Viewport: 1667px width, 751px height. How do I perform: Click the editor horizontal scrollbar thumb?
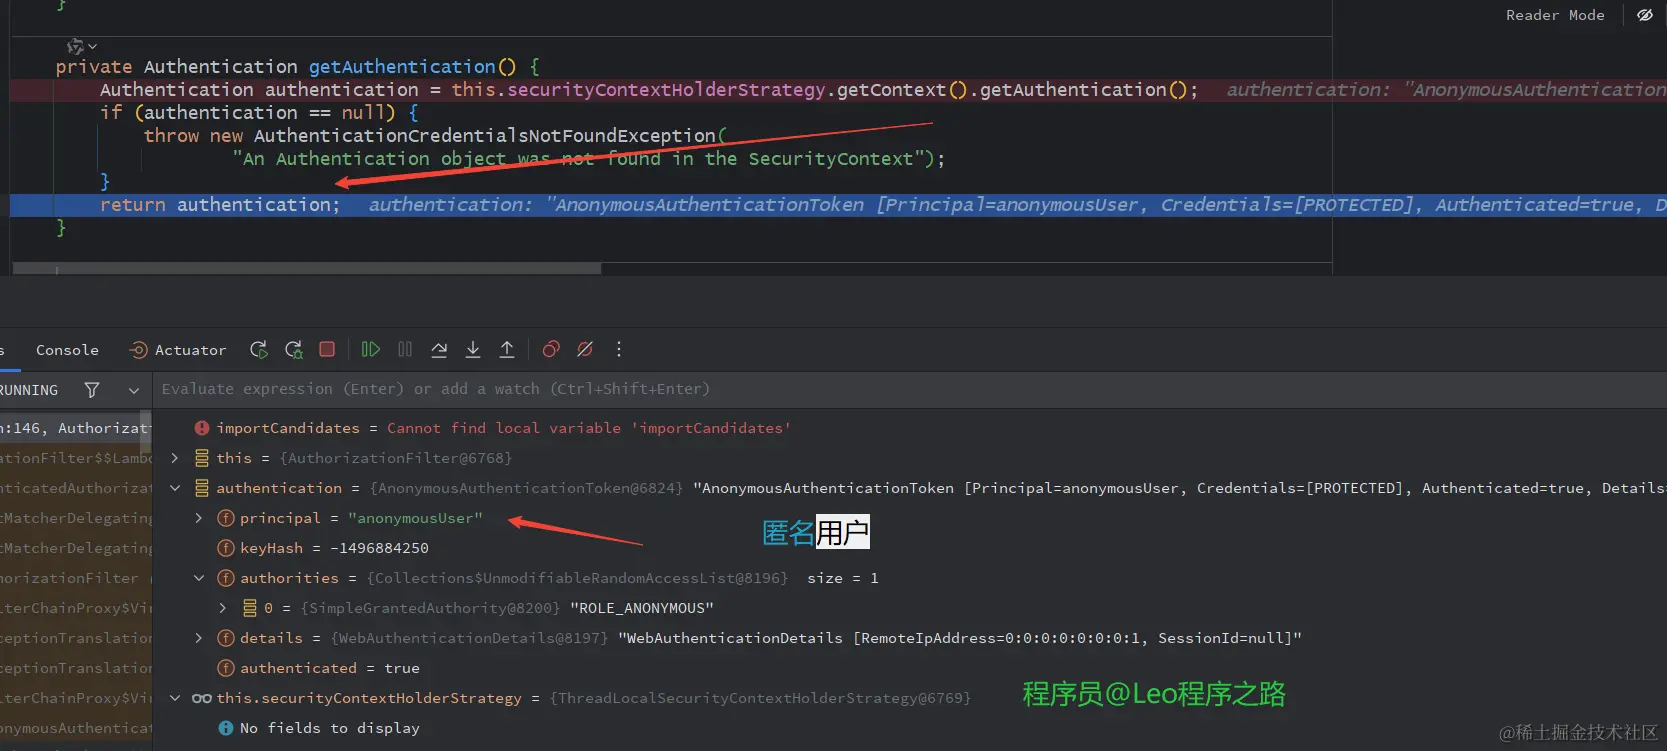tap(307, 268)
